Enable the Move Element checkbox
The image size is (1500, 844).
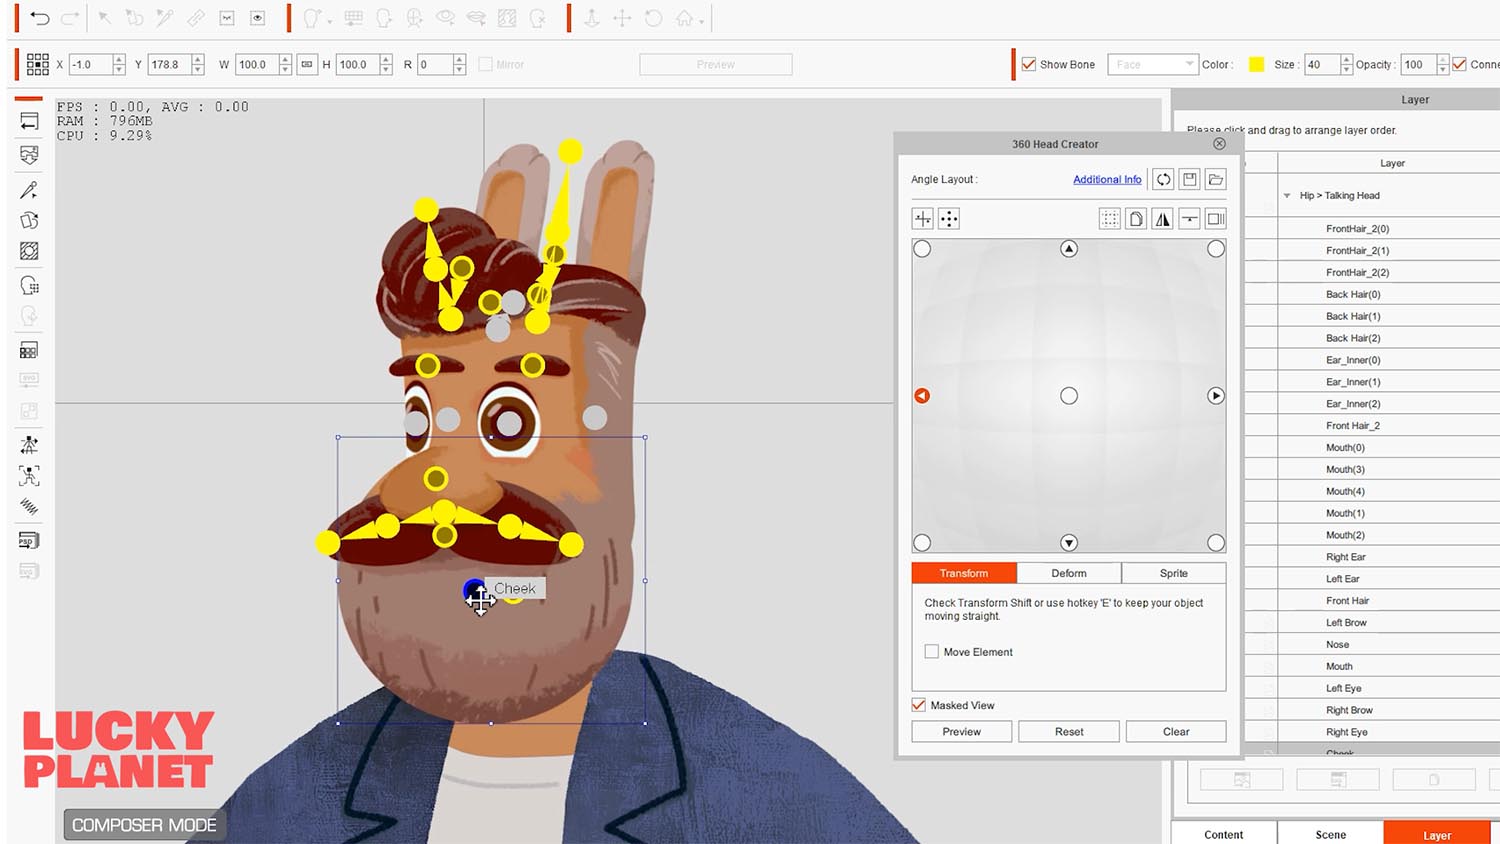point(932,652)
